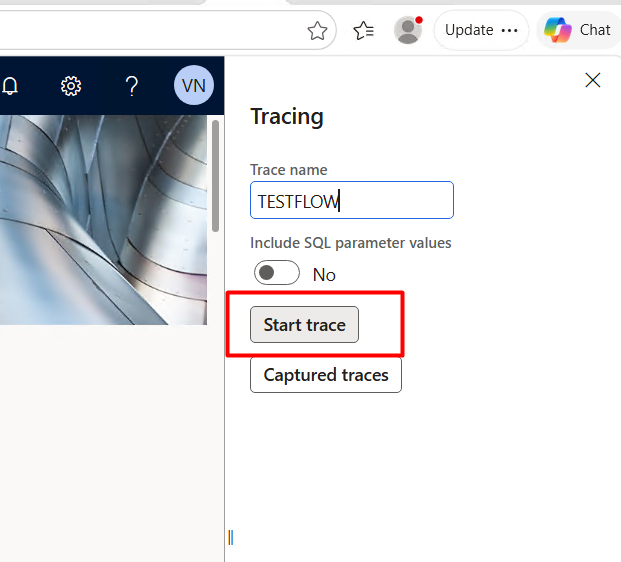Open the Help question mark menu
Screen dimensions: 621x562
click(132, 86)
